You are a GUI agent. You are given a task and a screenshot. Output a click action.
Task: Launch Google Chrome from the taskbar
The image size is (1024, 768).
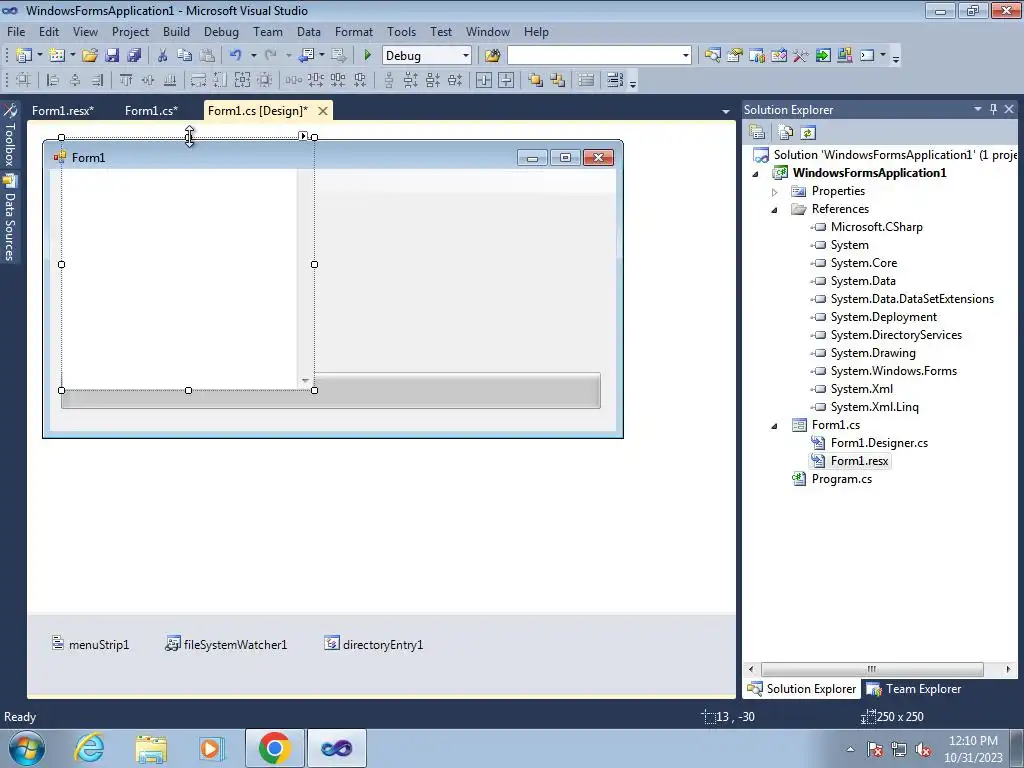[x=274, y=748]
